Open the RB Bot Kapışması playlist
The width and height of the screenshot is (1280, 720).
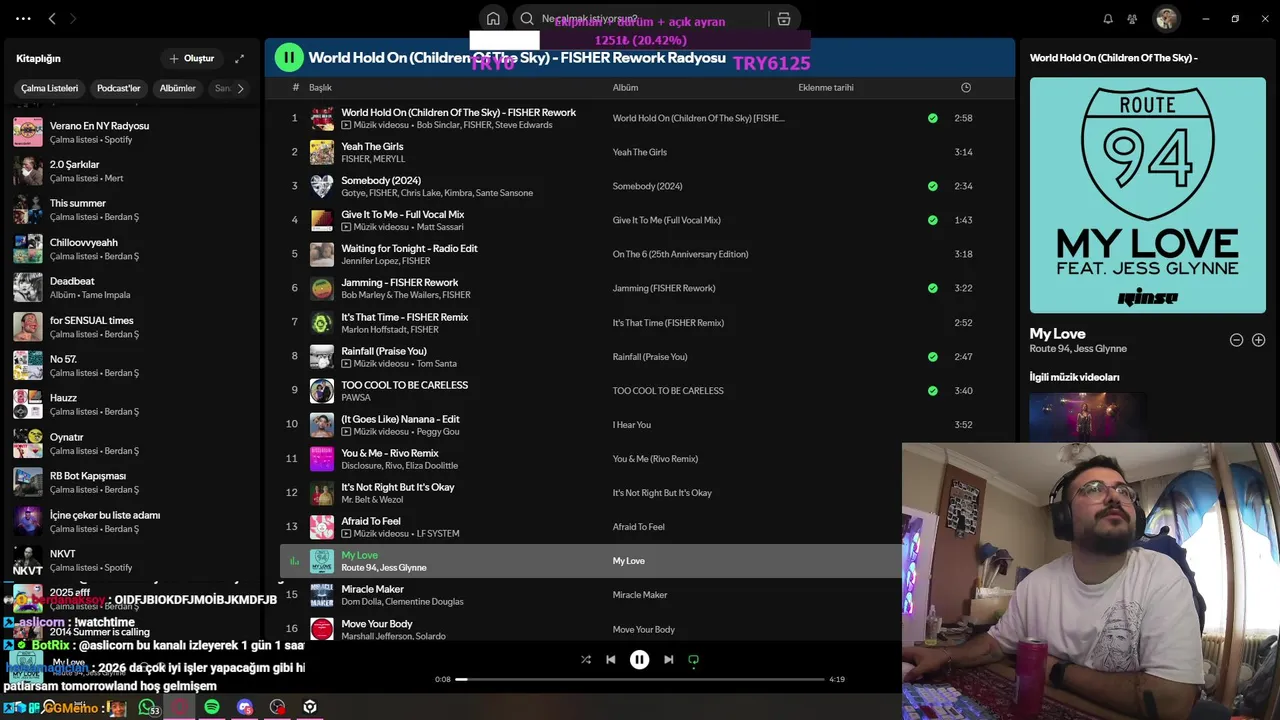132,483
